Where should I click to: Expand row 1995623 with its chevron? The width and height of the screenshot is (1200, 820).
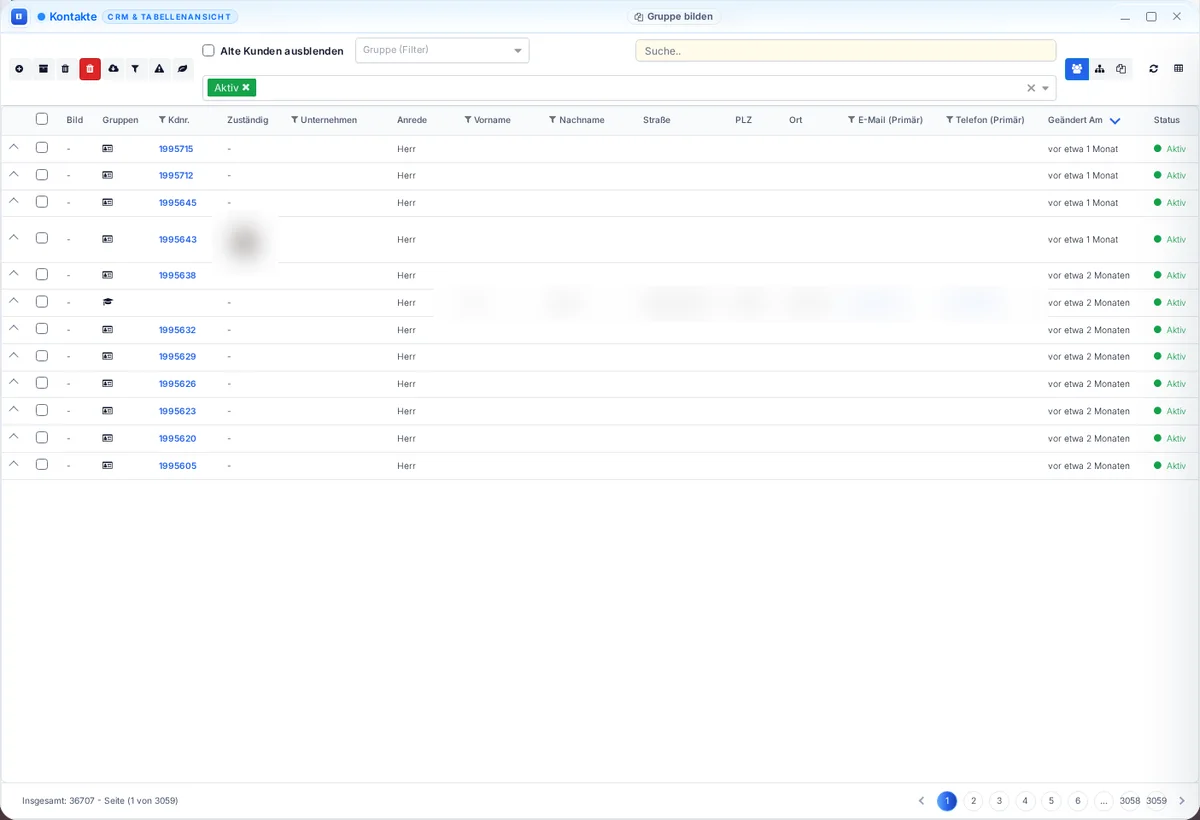14,409
